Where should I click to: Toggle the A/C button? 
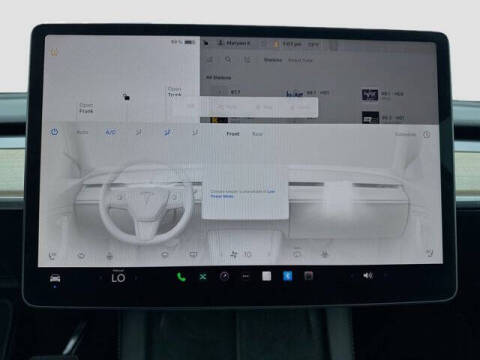point(110,132)
